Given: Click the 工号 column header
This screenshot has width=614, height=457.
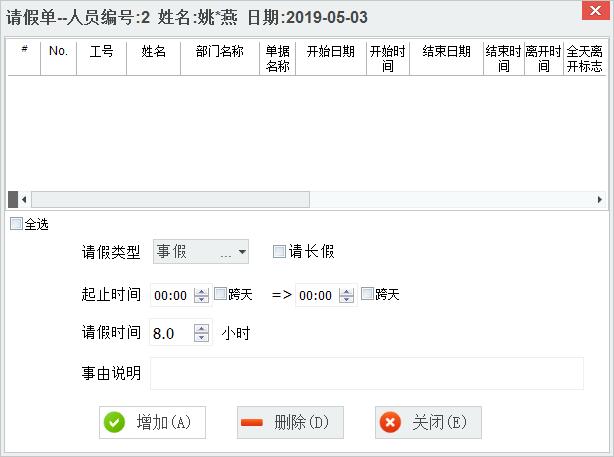Looking at the screenshot, I should click(x=101, y=58).
